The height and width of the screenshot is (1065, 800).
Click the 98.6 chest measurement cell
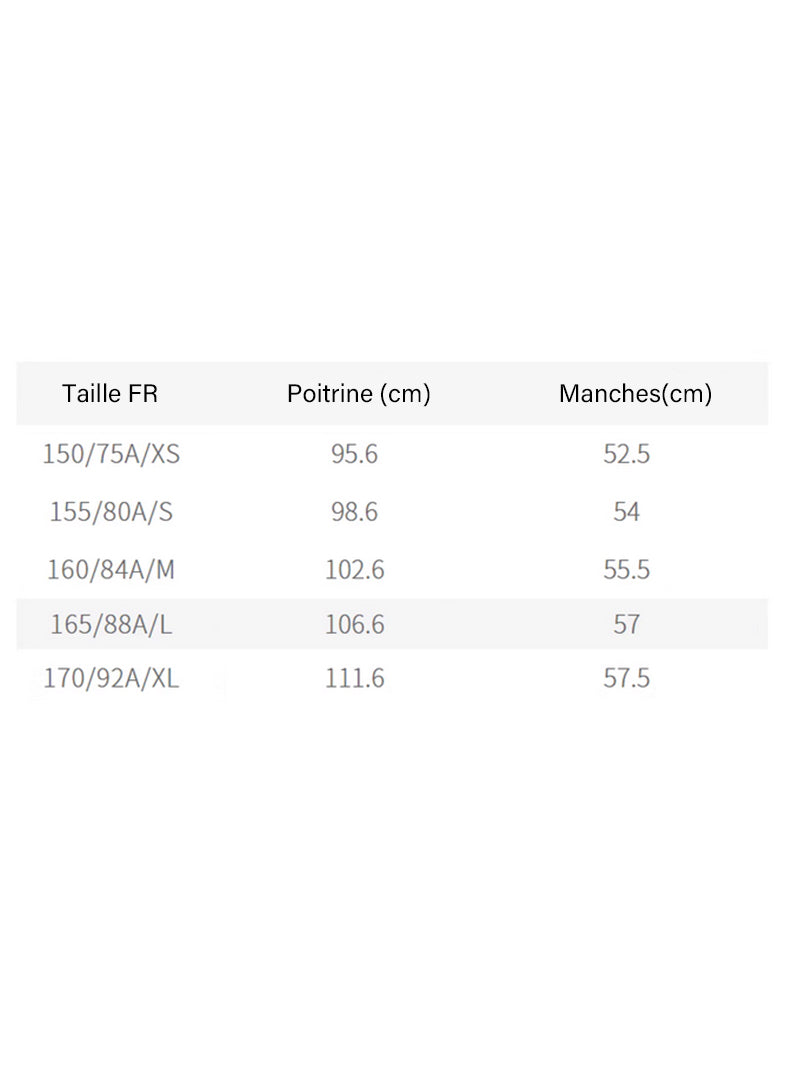[354, 511]
